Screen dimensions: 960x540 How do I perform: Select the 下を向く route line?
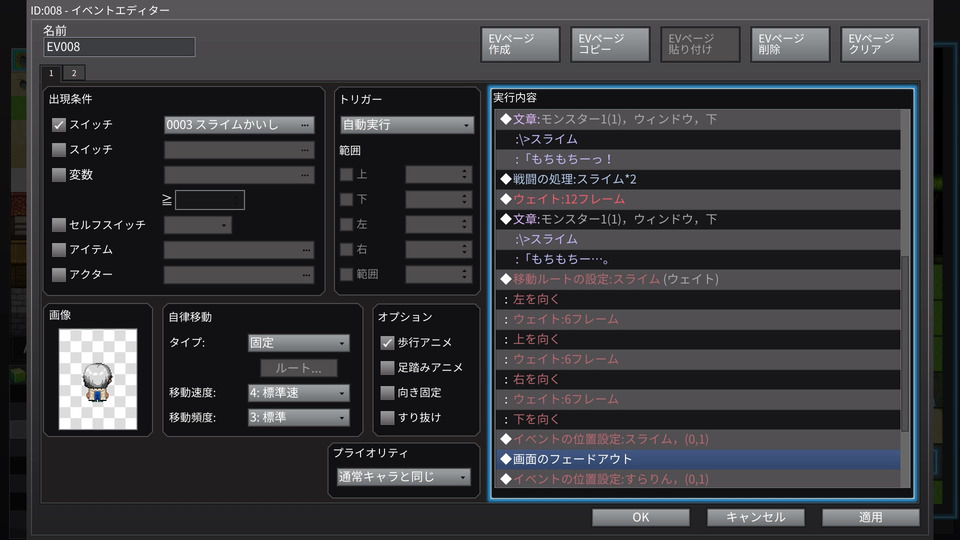pos(698,419)
